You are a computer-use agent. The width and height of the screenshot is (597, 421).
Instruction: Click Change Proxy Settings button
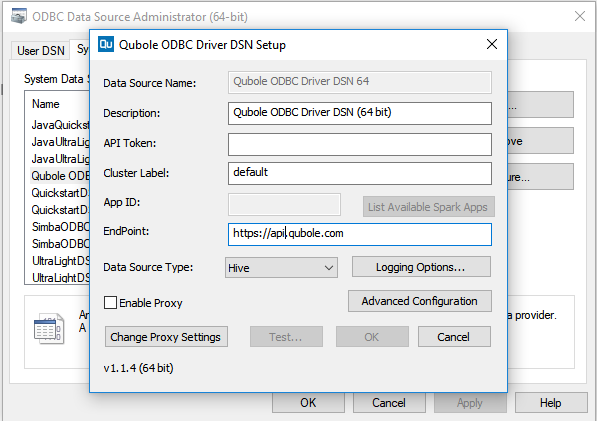point(166,337)
